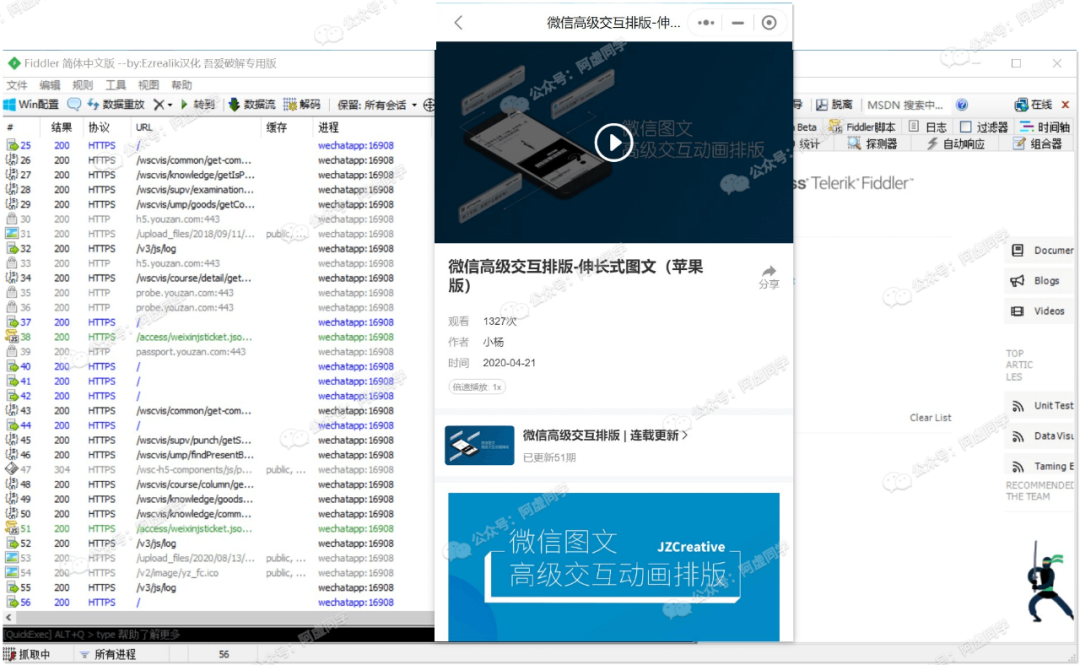The width and height of the screenshot is (1080, 665).
Task: Click the WeChat circular target close icon
Action: tap(769, 23)
